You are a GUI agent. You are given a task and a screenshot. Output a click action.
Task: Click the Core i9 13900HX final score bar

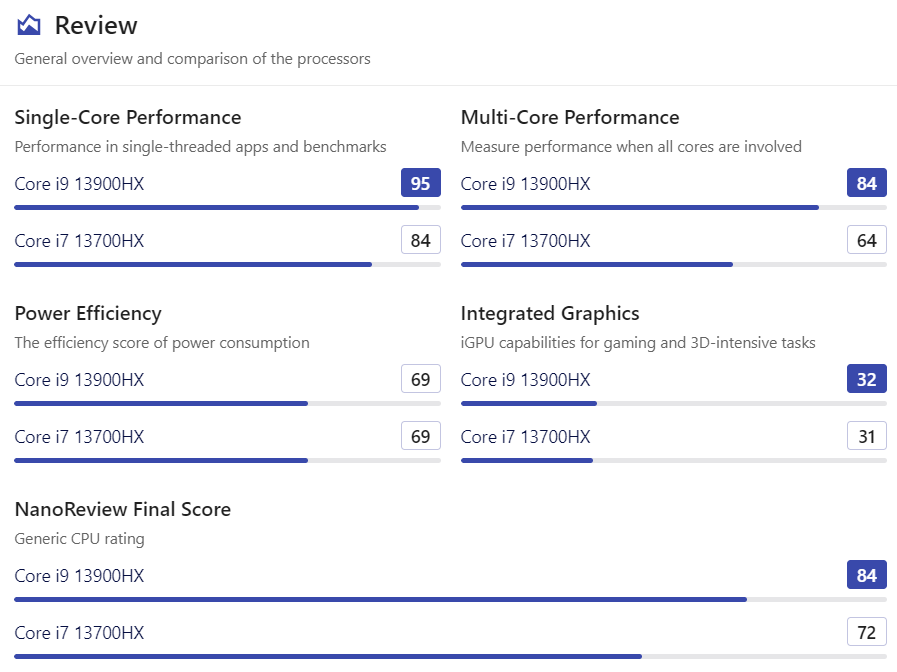(380, 599)
